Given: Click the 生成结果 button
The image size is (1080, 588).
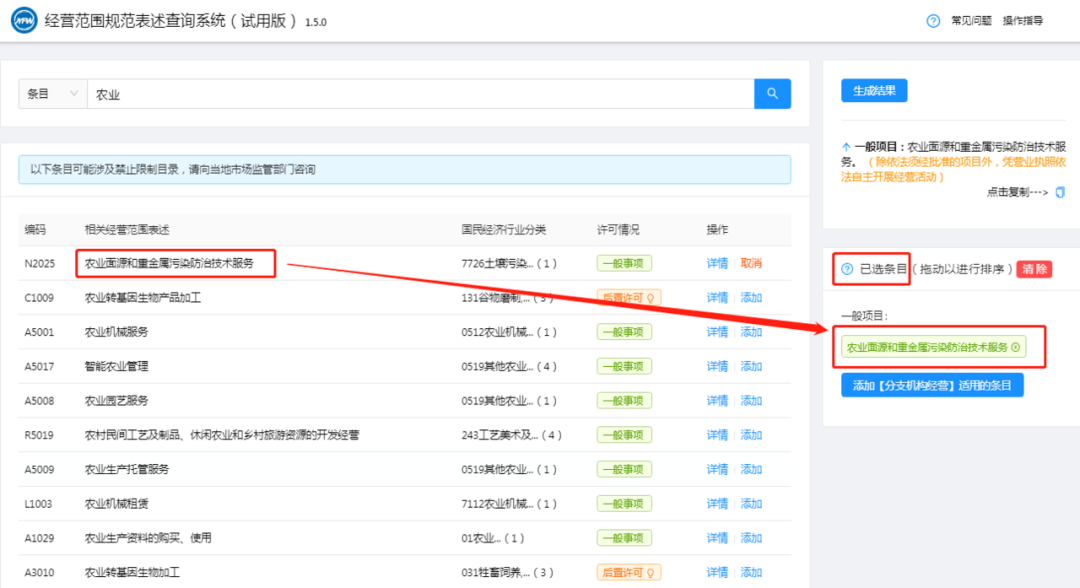Looking at the screenshot, I should 873,91.
